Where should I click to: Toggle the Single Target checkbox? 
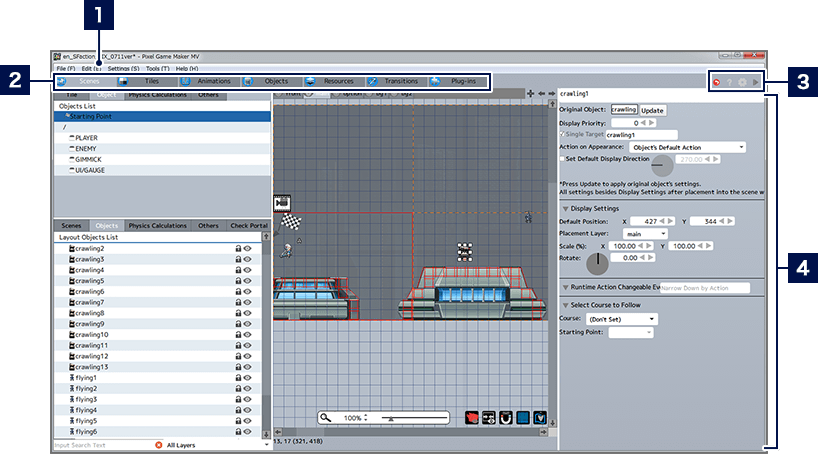click(x=562, y=134)
